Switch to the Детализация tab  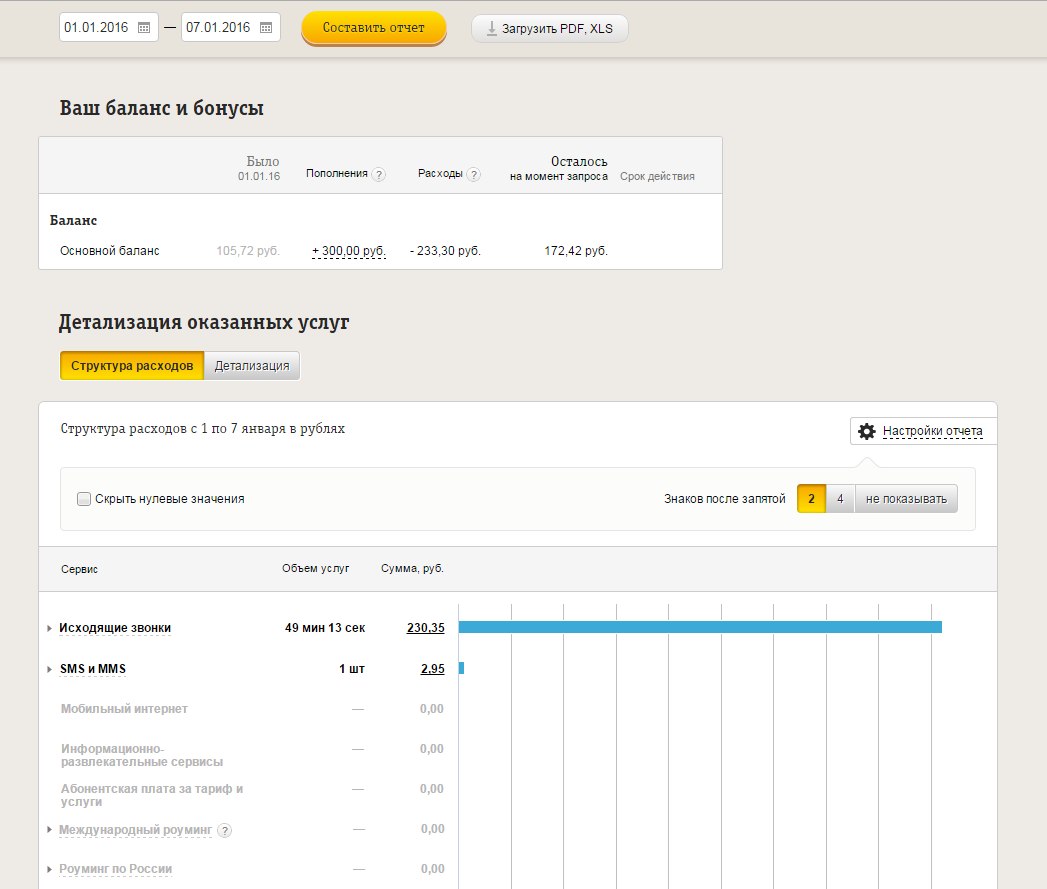point(252,366)
